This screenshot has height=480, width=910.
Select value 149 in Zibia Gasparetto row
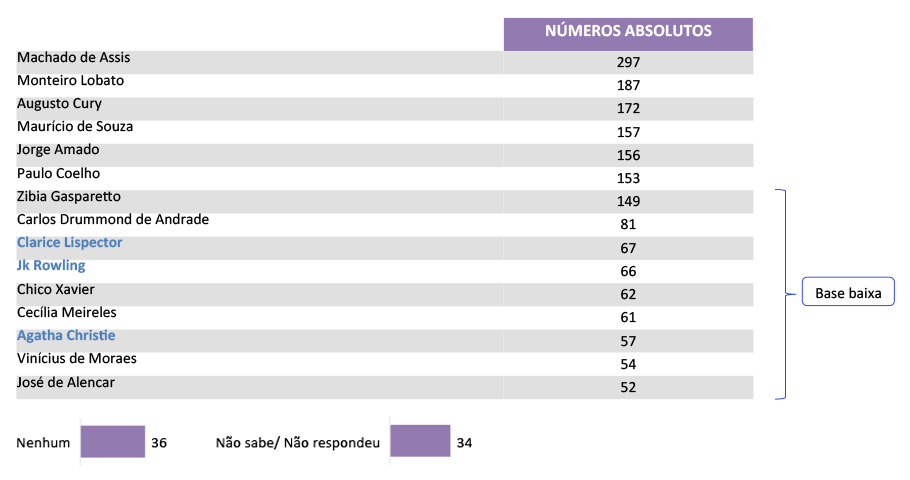[x=628, y=201]
